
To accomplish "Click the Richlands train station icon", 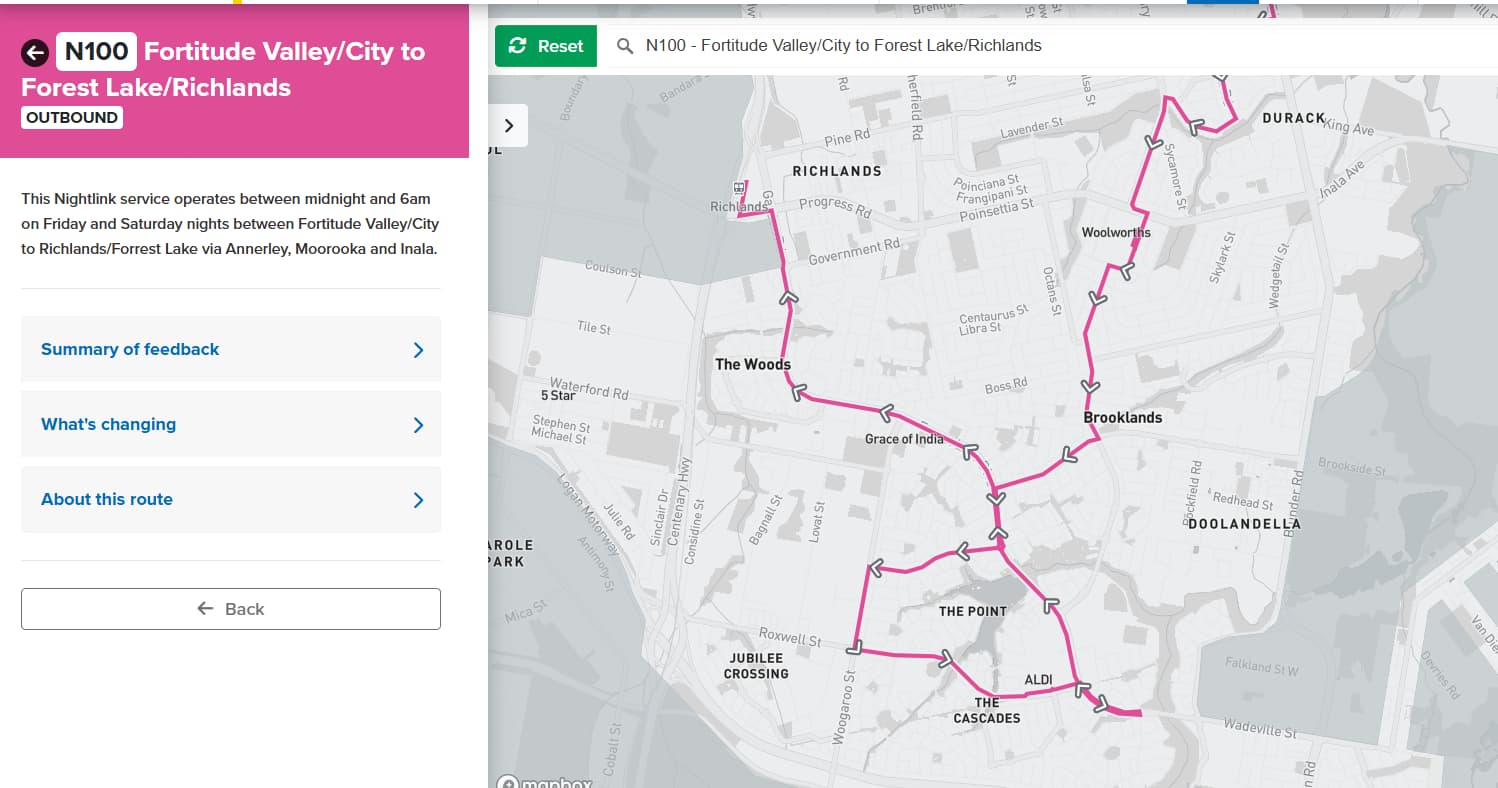I will coord(738,188).
